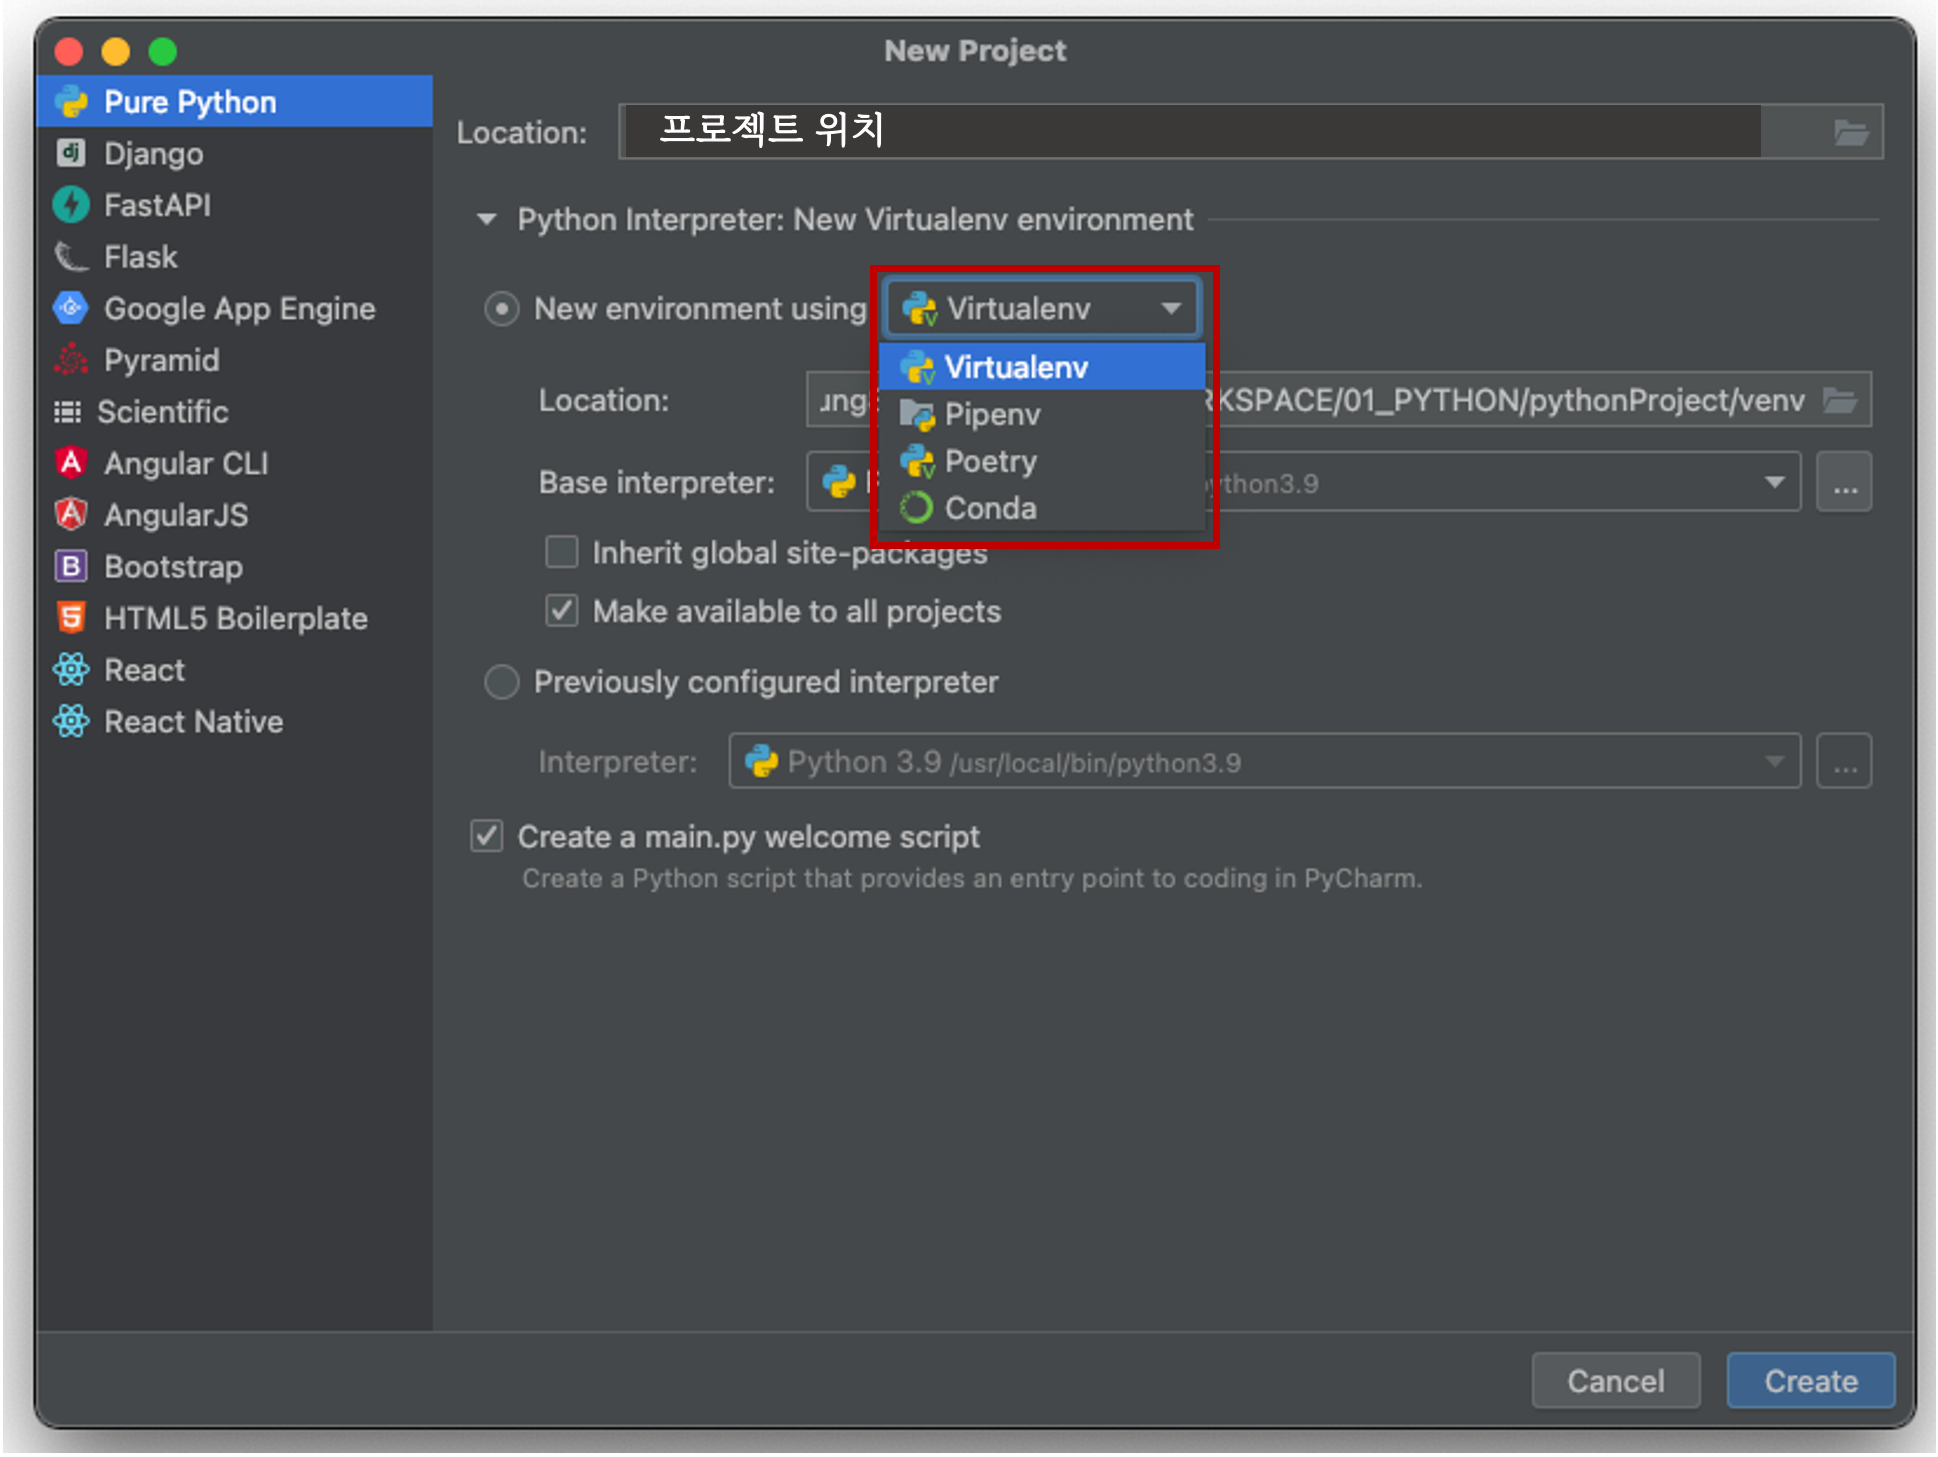This screenshot has width=1938, height=1457.
Task: Browse the project Location folder icon
Action: point(1850,132)
